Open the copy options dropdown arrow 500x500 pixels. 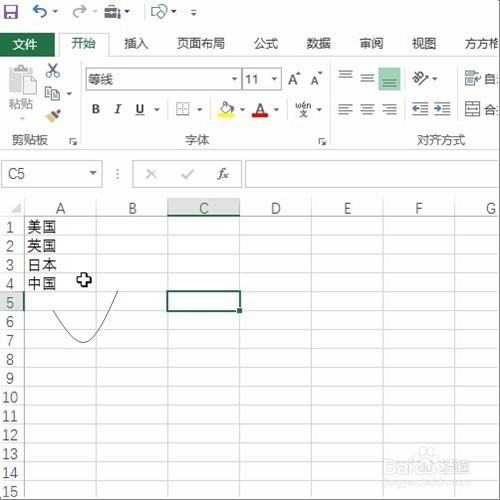pyautogui.click(x=69, y=94)
